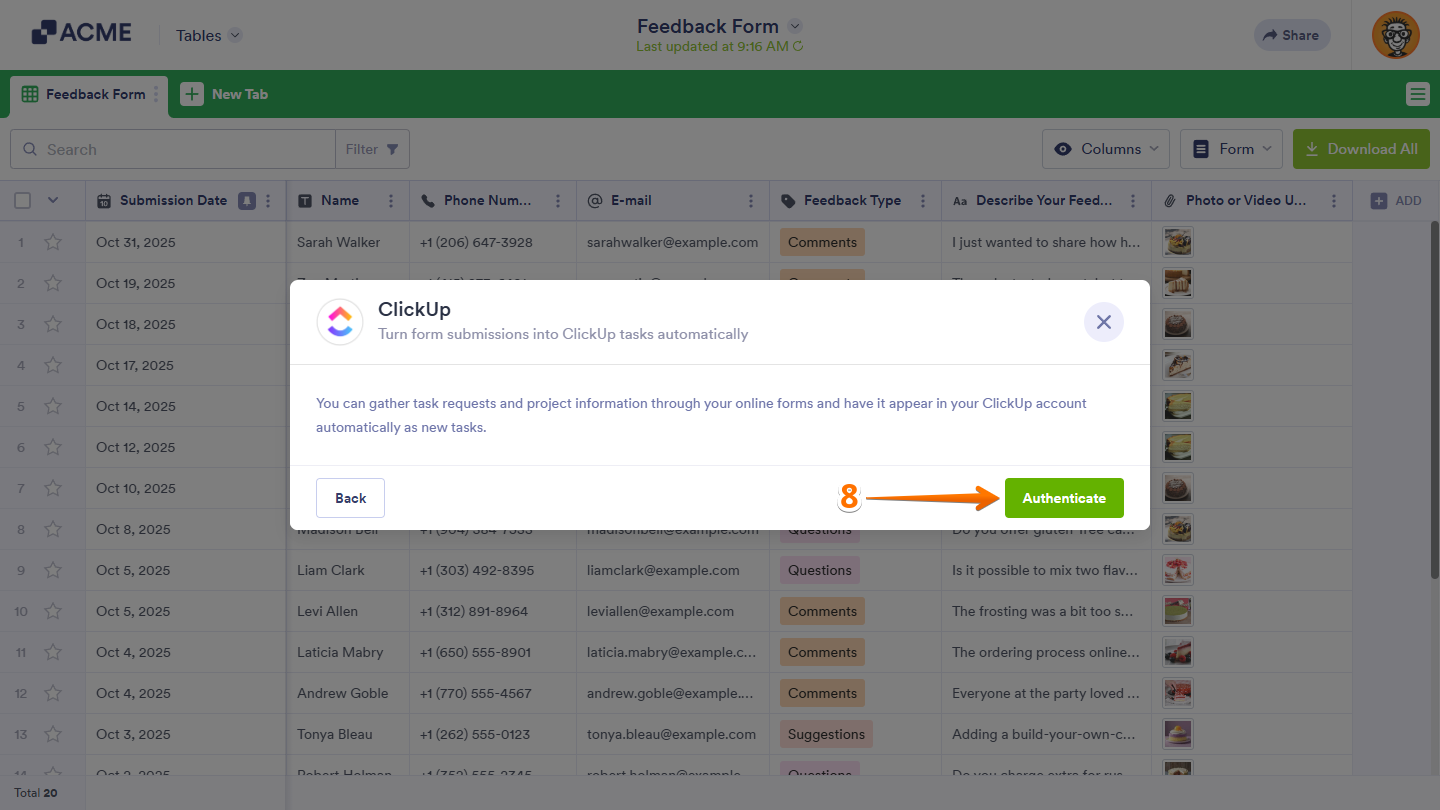This screenshot has height=810, width=1440.
Task: Open the Filter options beside the search box
Action: pos(372,148)
